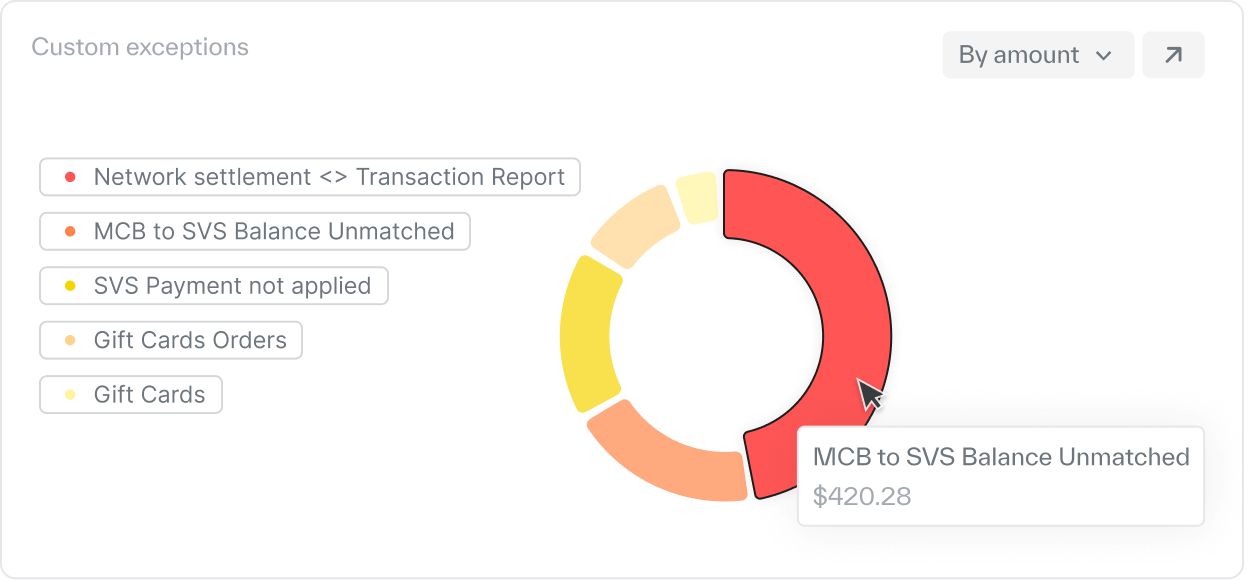Select the bright yellow donut chart segment
Image resolution: width=1252 pixels, height=580 pixels.
588,333
